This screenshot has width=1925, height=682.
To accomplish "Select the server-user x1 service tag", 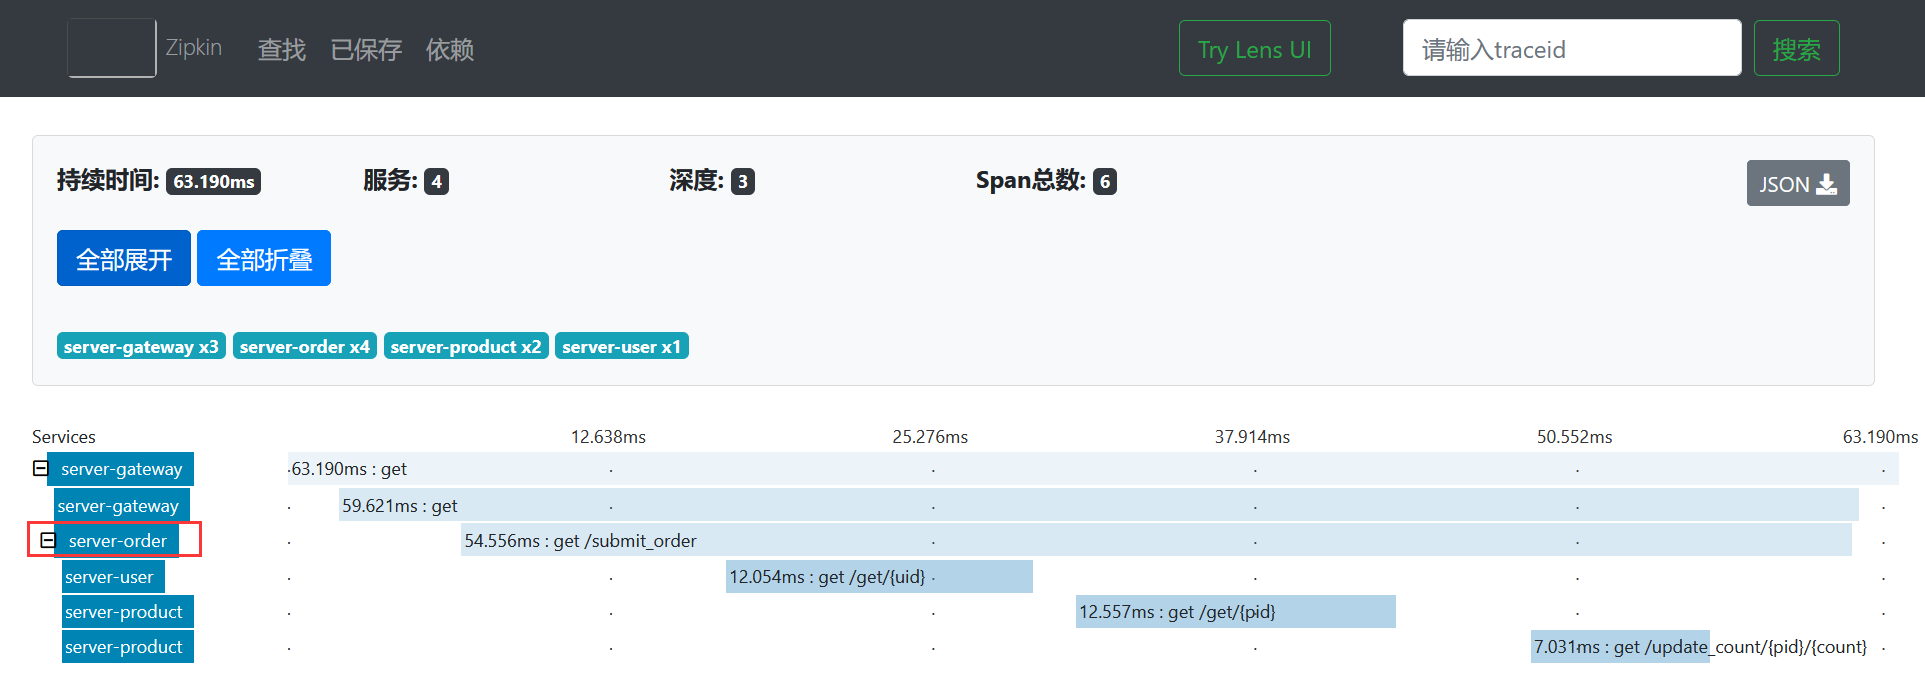I will [x=621, y=346].
